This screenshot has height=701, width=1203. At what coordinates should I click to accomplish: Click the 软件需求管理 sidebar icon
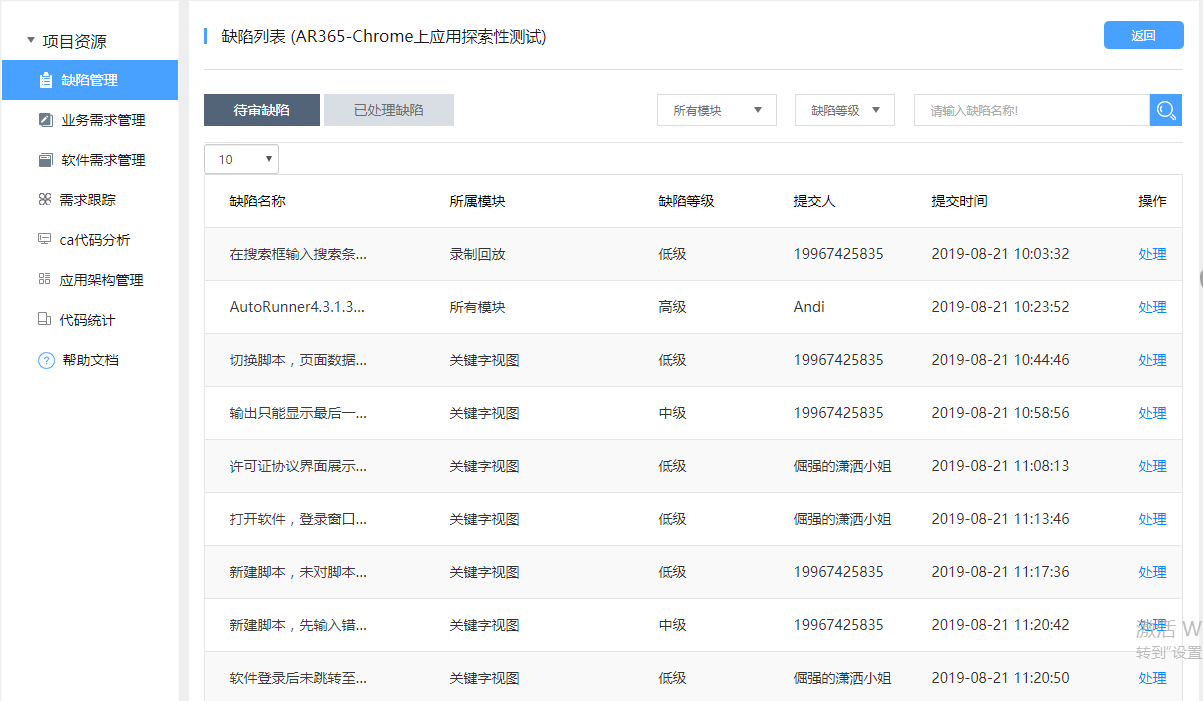click(x=45, y=160)
